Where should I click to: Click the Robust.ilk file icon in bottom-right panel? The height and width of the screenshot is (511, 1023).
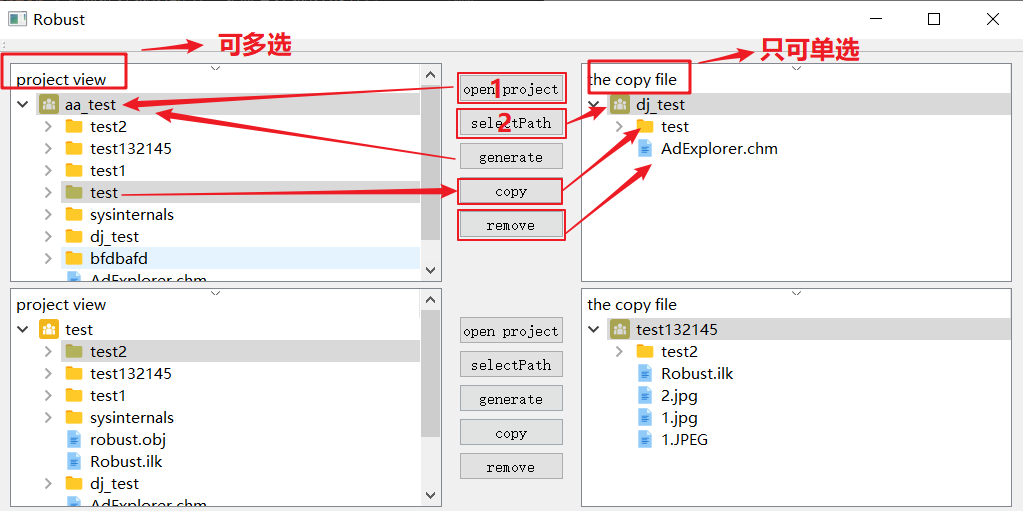pyautogui.click(x=646, y=374)
